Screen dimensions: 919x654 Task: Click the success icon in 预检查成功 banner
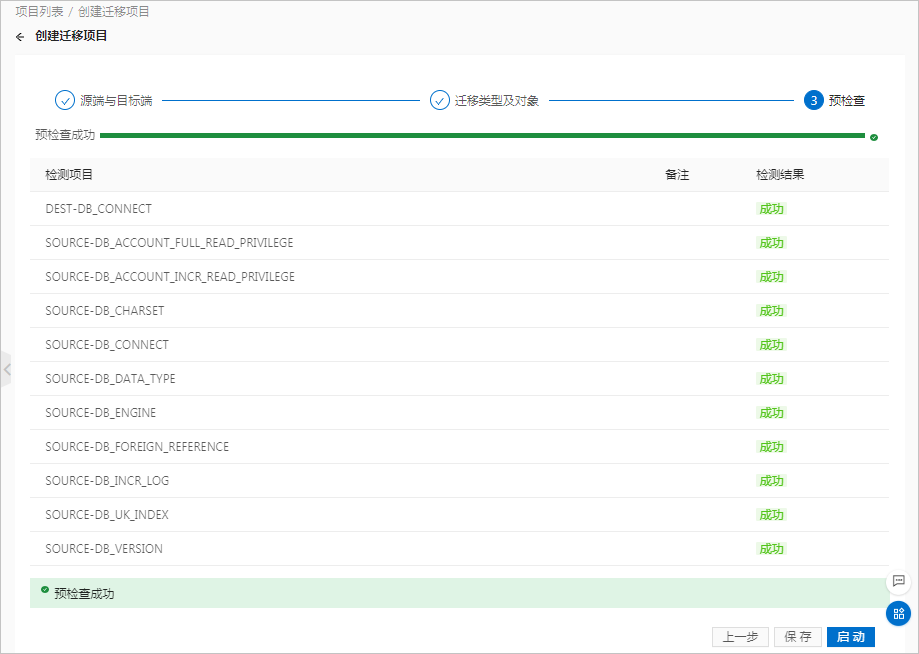(45, 590)
